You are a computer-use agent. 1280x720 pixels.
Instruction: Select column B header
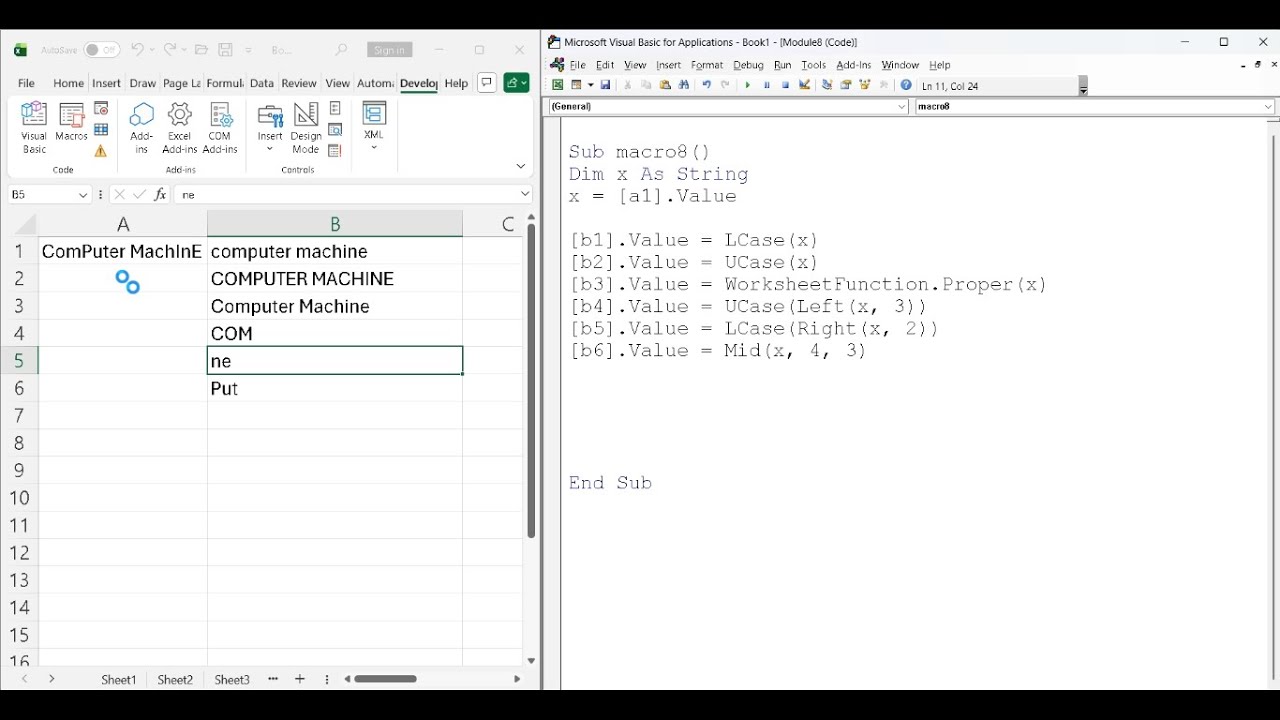click(335, 224)
